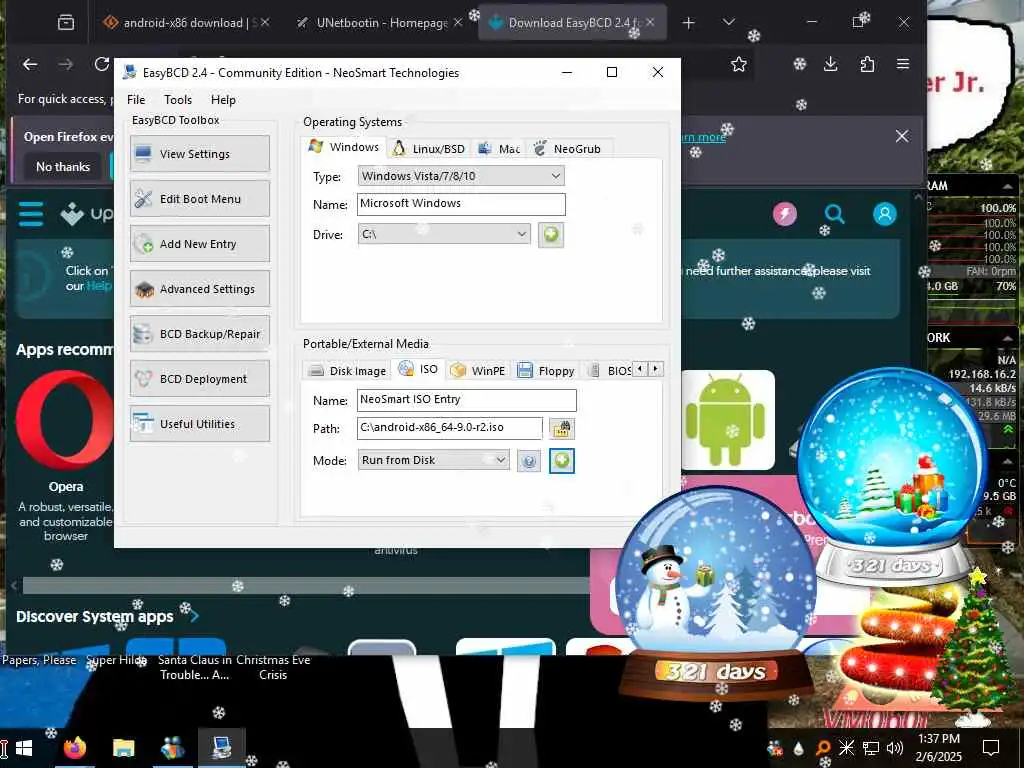
Task: Open the notification center icon
Action: (991, 748)
